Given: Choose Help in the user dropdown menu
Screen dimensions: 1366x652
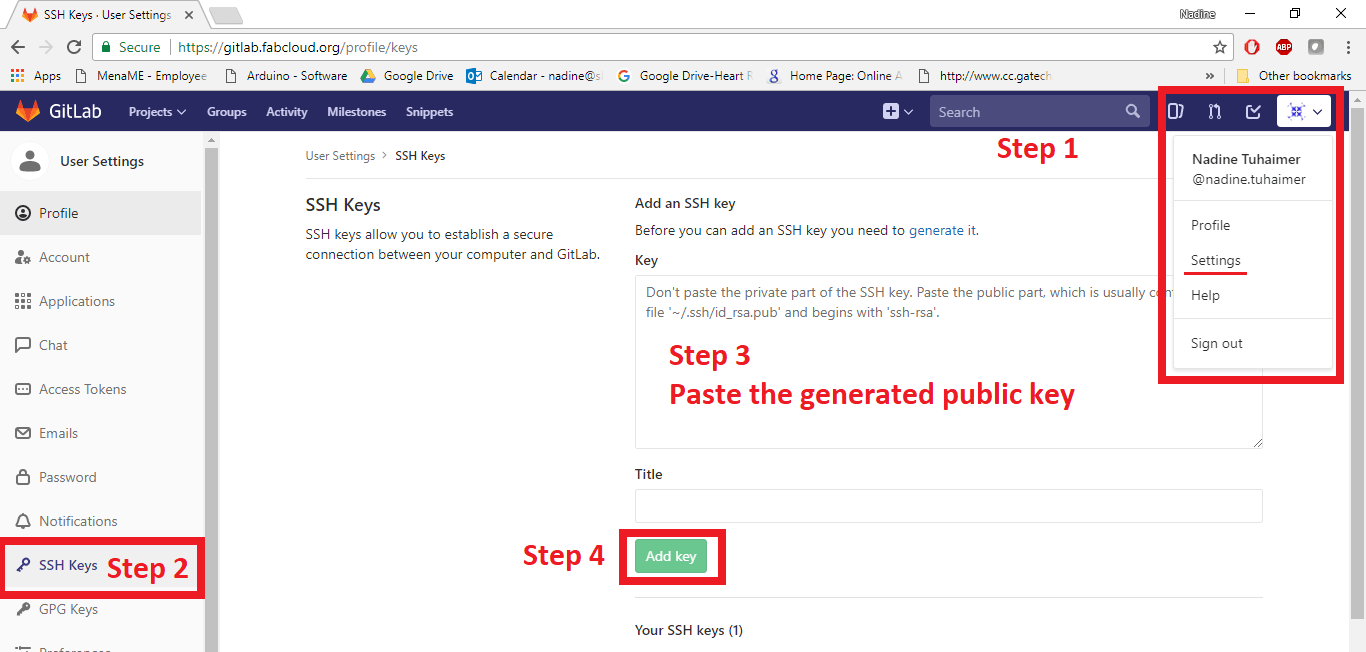Looking at the screenshot, I should 1205,295.
